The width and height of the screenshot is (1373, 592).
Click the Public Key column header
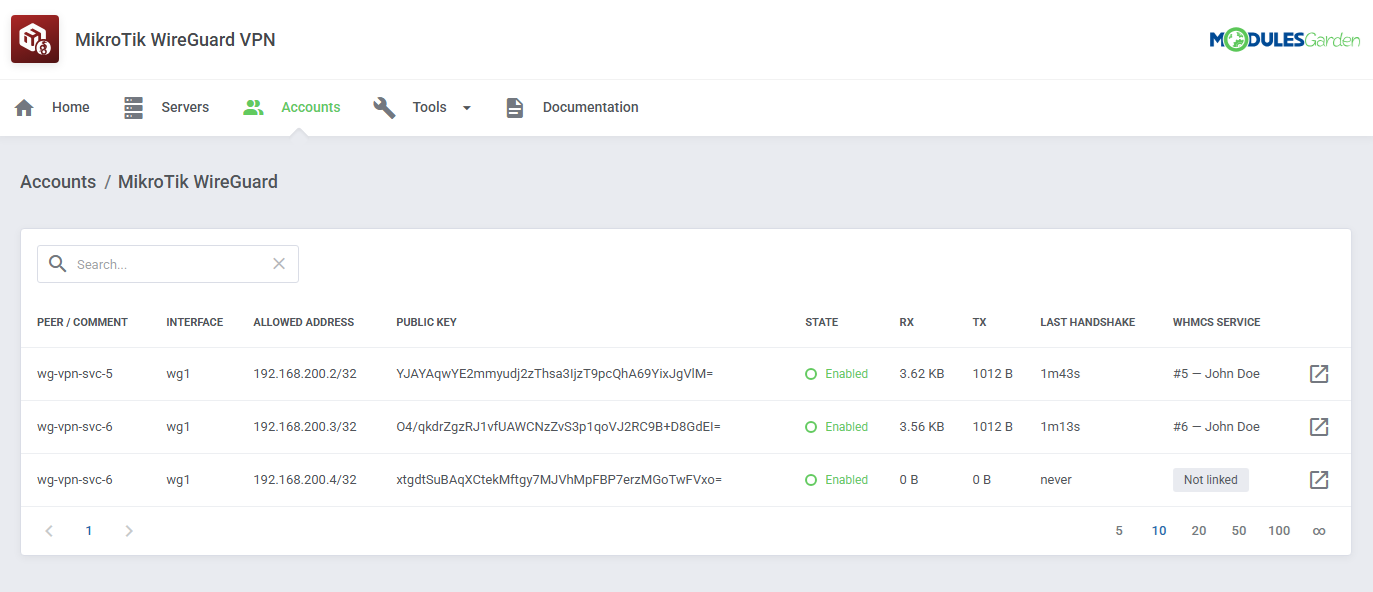coord(427,322)
